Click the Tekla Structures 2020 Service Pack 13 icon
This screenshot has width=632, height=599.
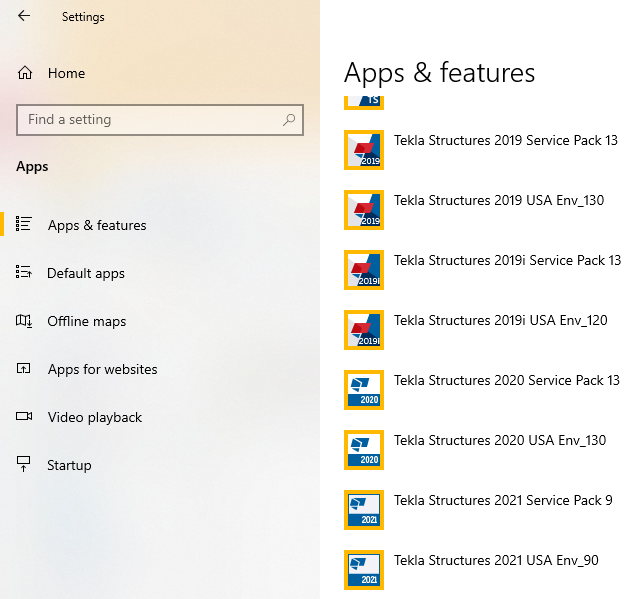tap(363, 390)
